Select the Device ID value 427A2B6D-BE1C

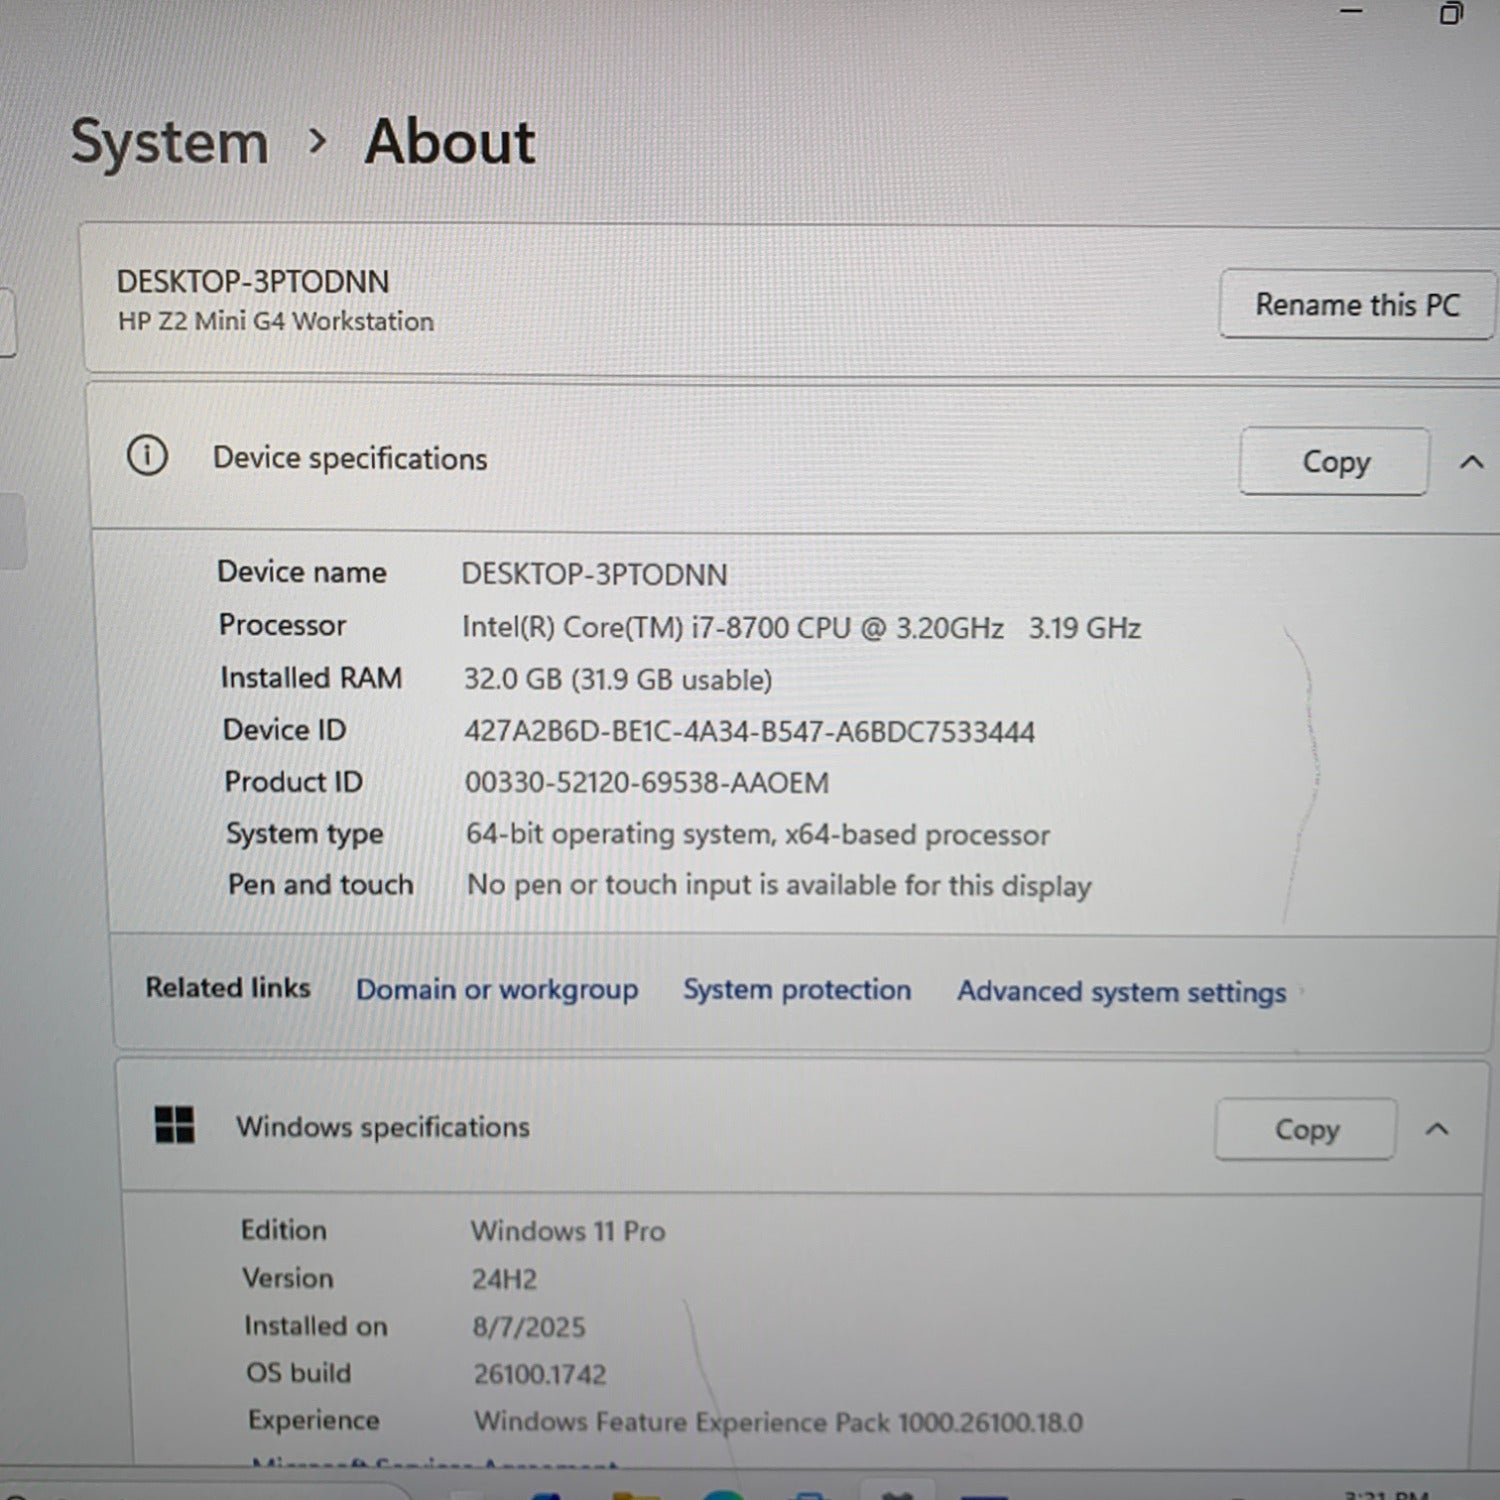[x=749, y=732]
